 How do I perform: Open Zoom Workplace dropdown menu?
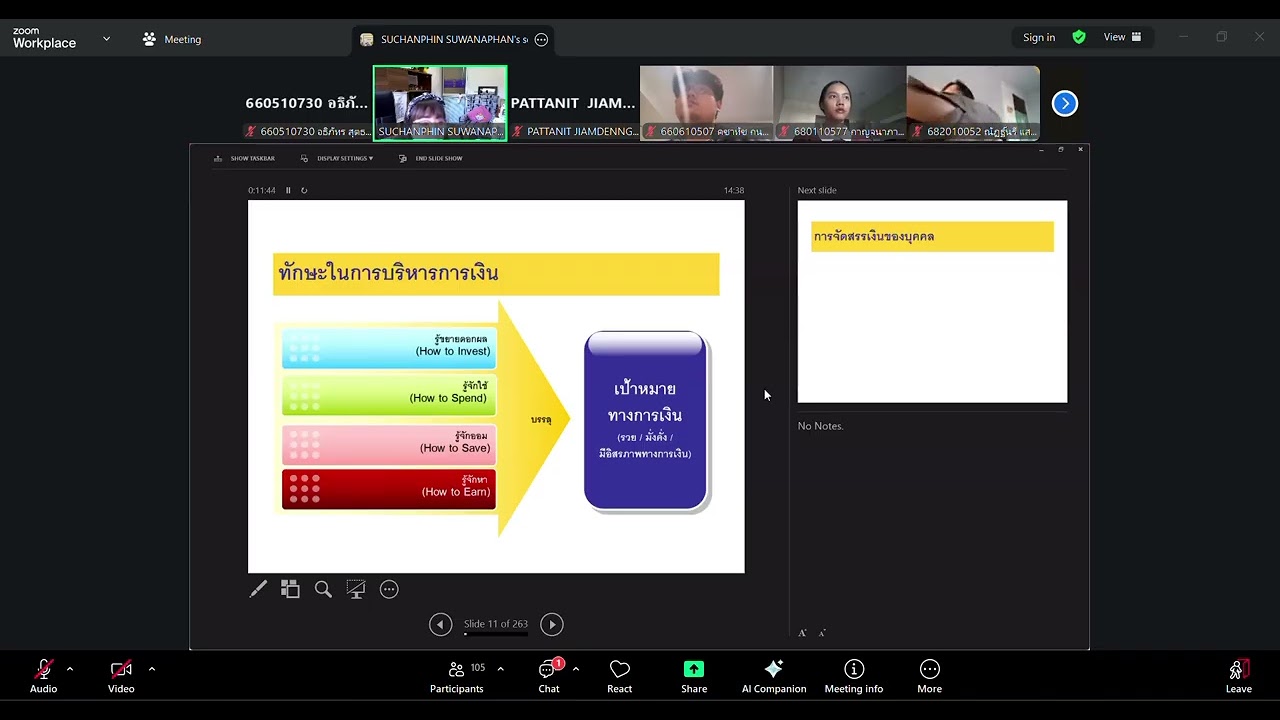pyautogui.click(x=106, y=39)
